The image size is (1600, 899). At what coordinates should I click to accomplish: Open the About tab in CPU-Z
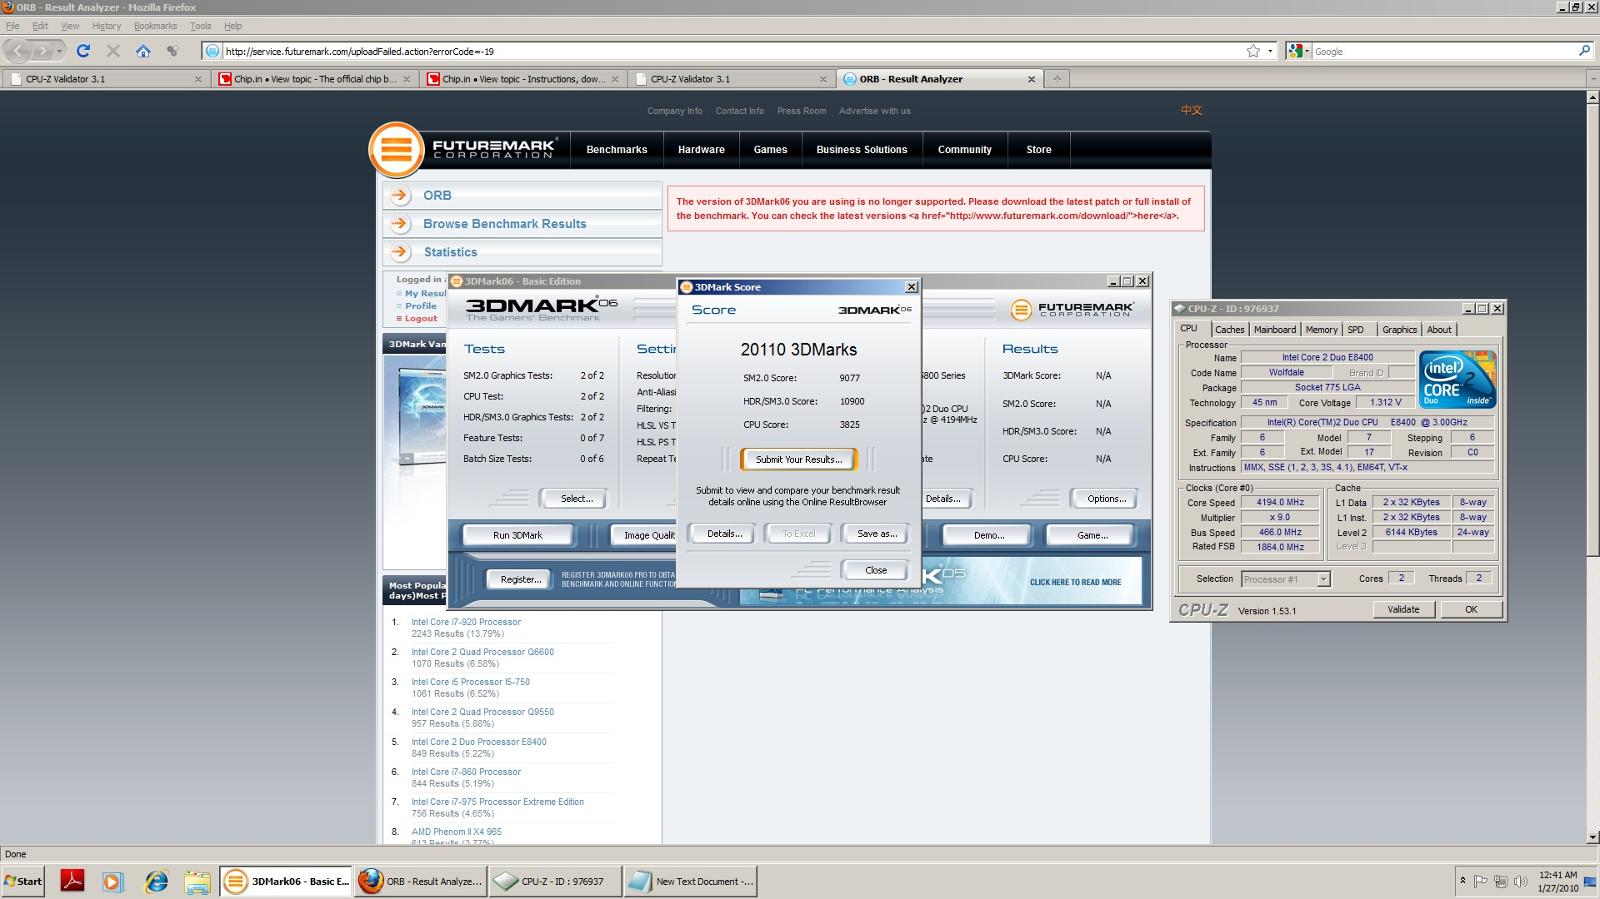tap(1438, 329)
